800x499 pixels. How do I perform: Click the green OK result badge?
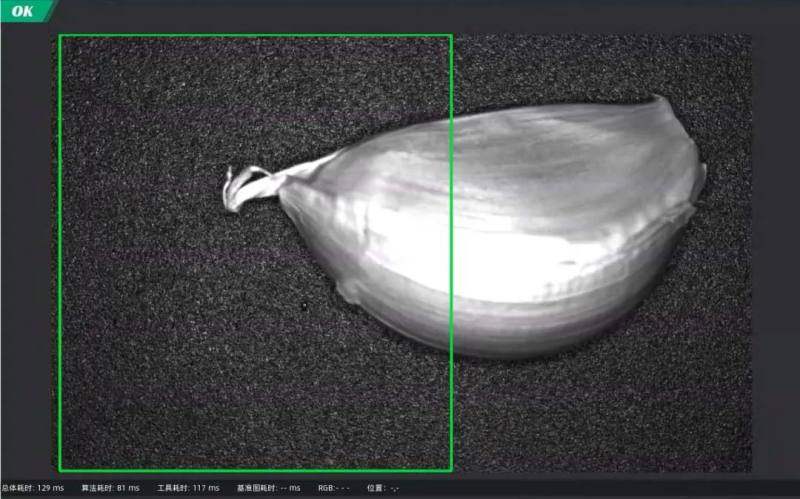point(24,11)
